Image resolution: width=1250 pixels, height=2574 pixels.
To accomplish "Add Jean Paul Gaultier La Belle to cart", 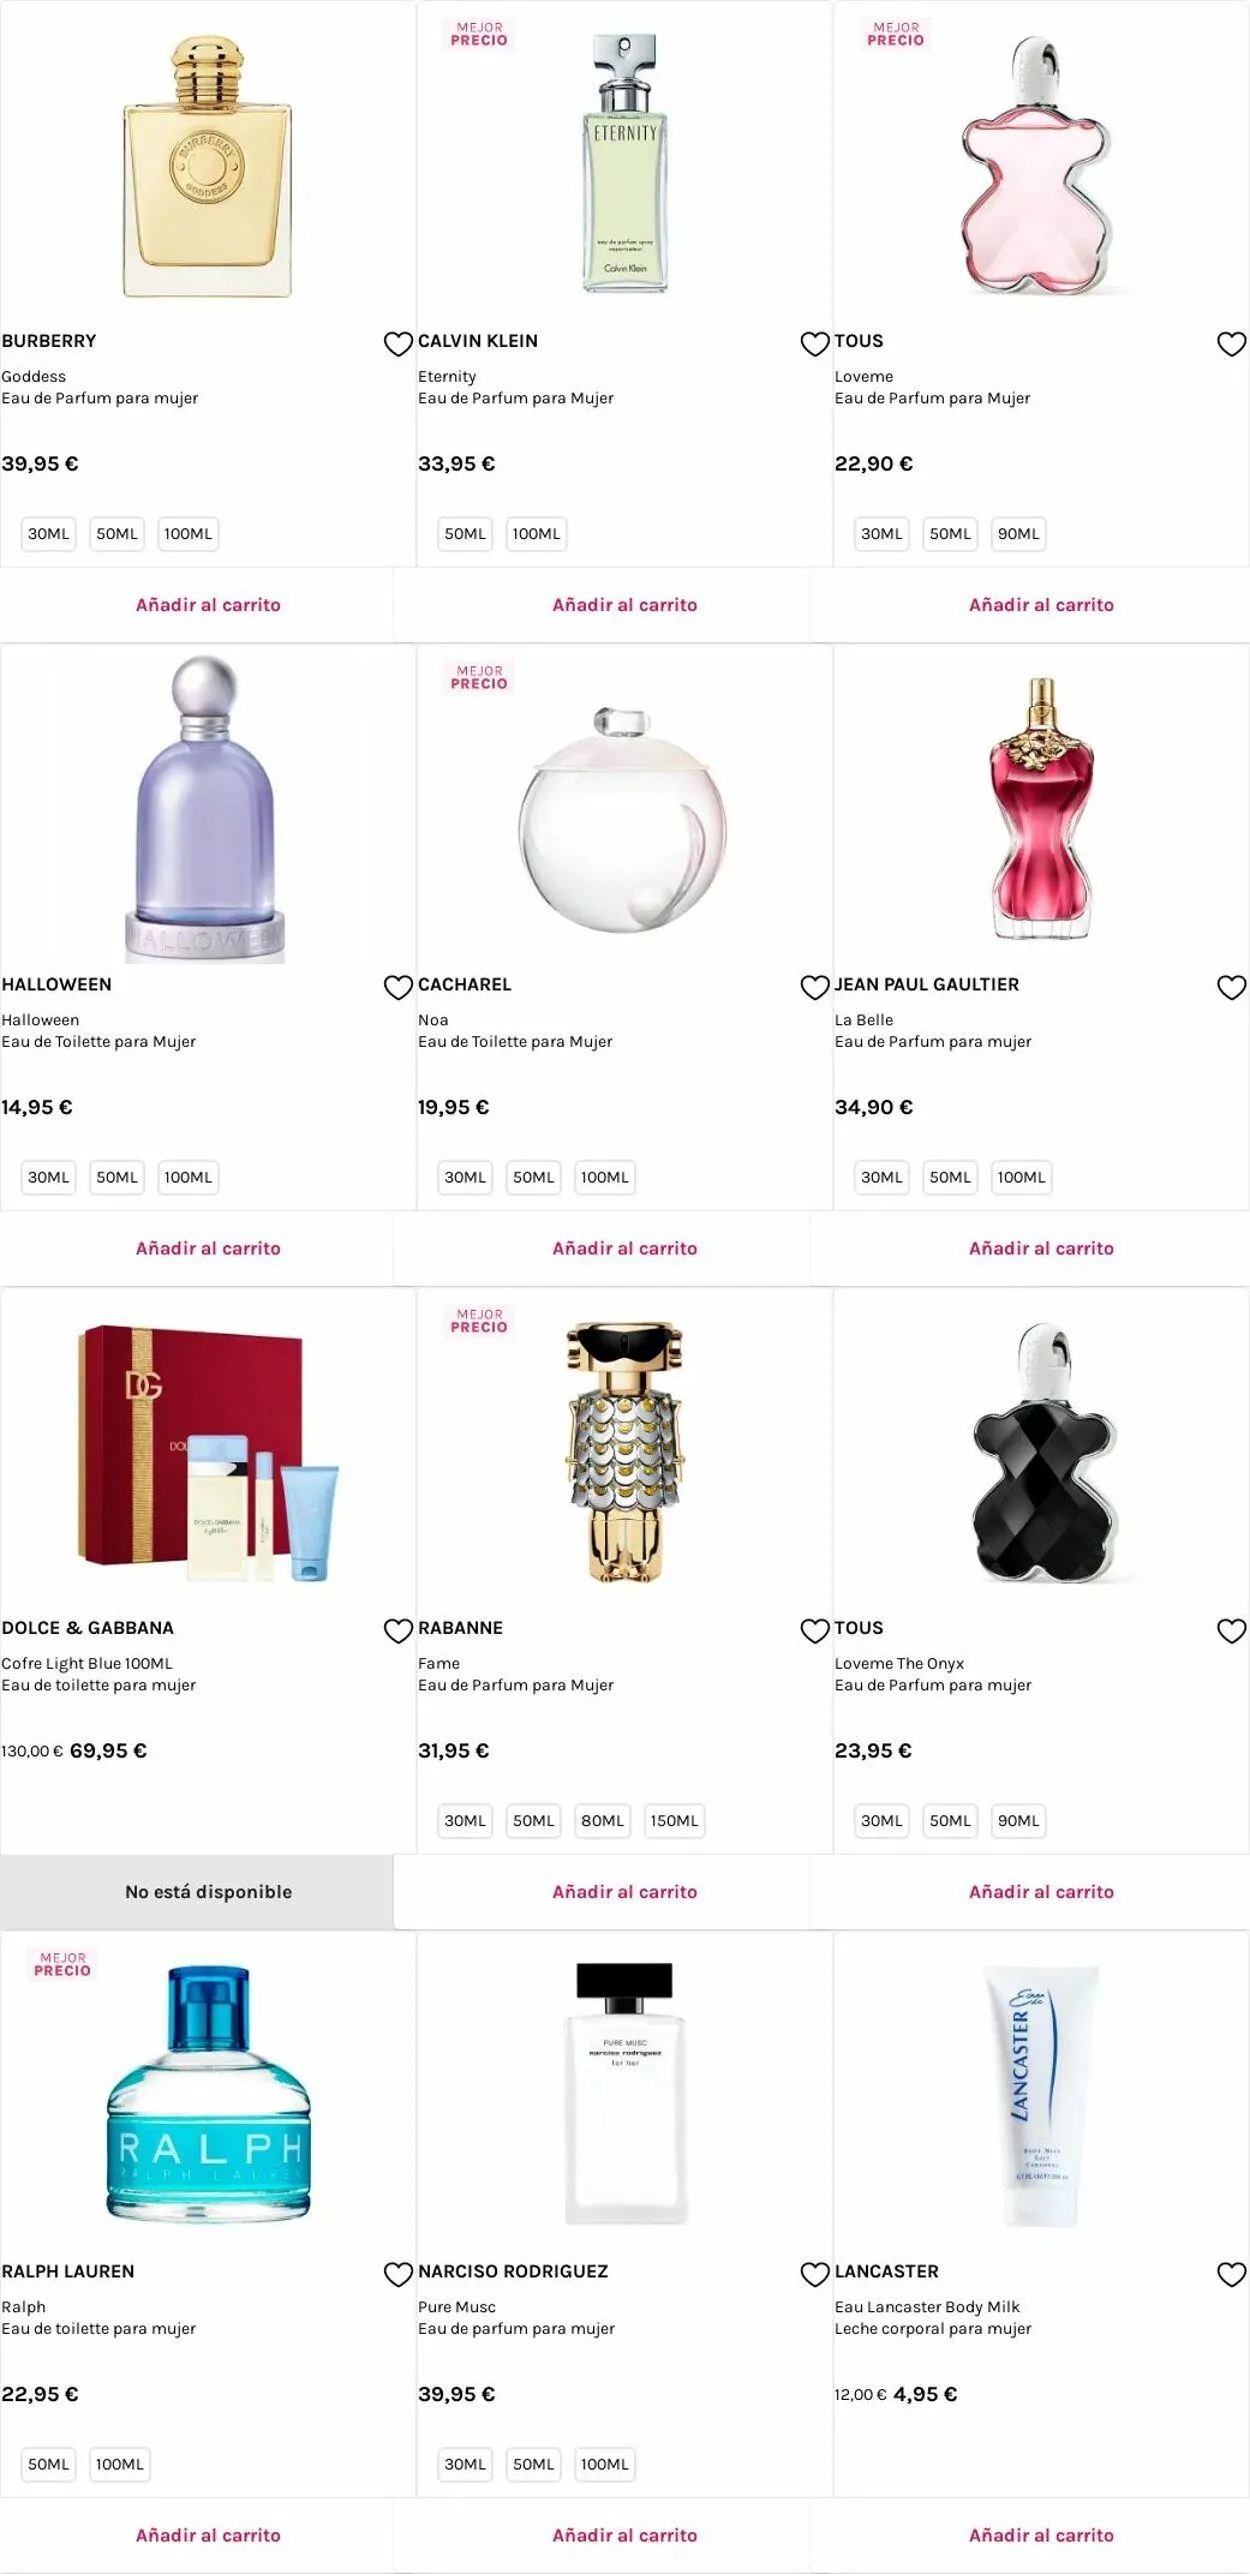I will 1041,1248.
